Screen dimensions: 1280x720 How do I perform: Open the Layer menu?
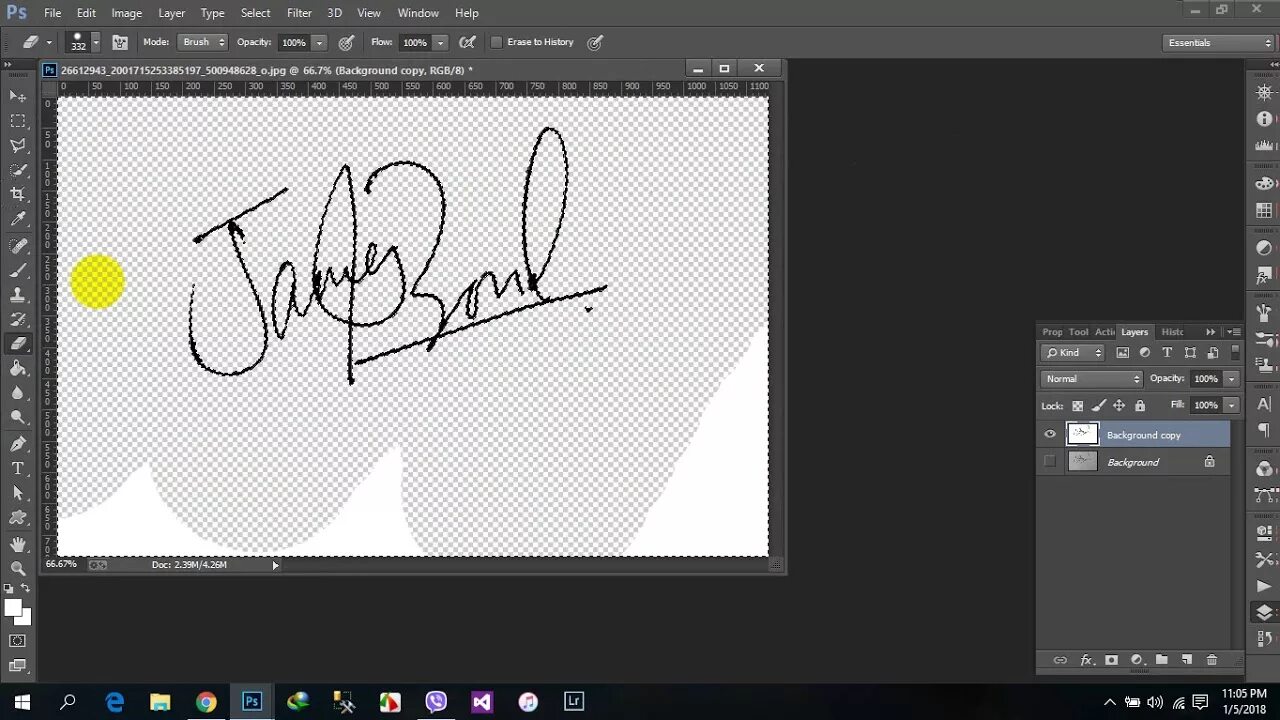(171, 13)
